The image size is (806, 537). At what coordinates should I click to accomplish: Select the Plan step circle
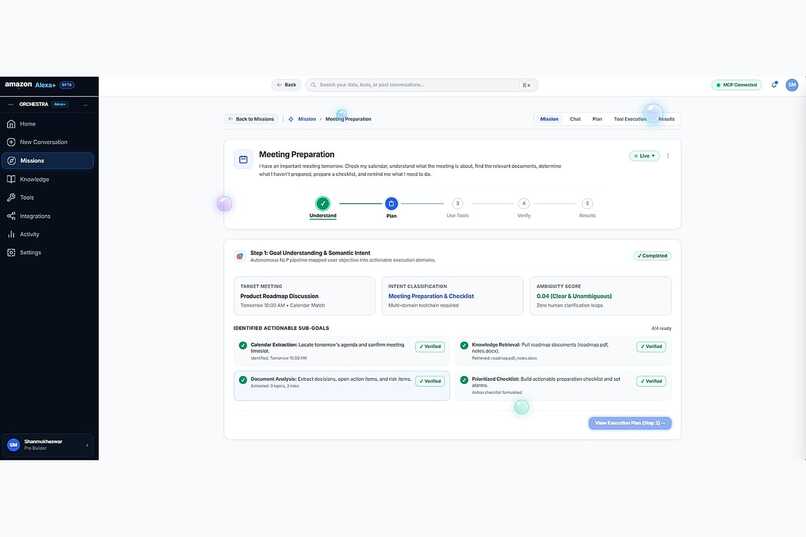tap(391, 203)
